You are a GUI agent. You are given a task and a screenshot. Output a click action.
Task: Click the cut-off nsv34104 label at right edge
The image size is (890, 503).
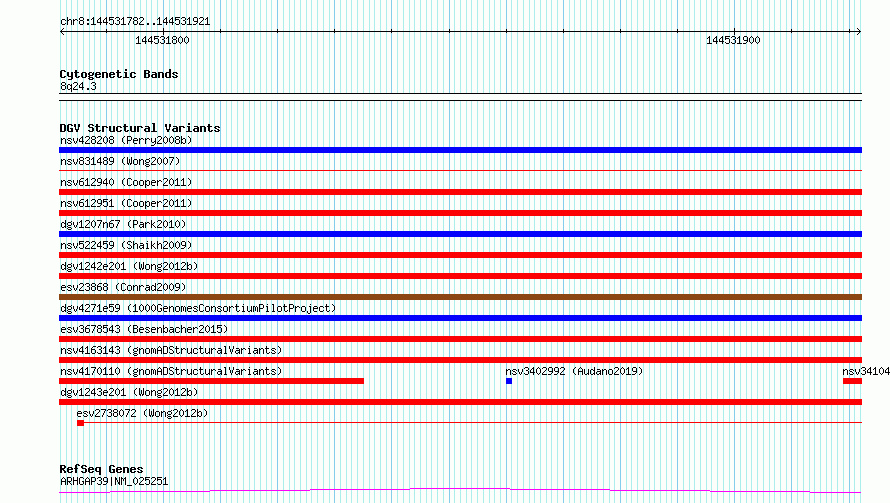click(866, 371)
